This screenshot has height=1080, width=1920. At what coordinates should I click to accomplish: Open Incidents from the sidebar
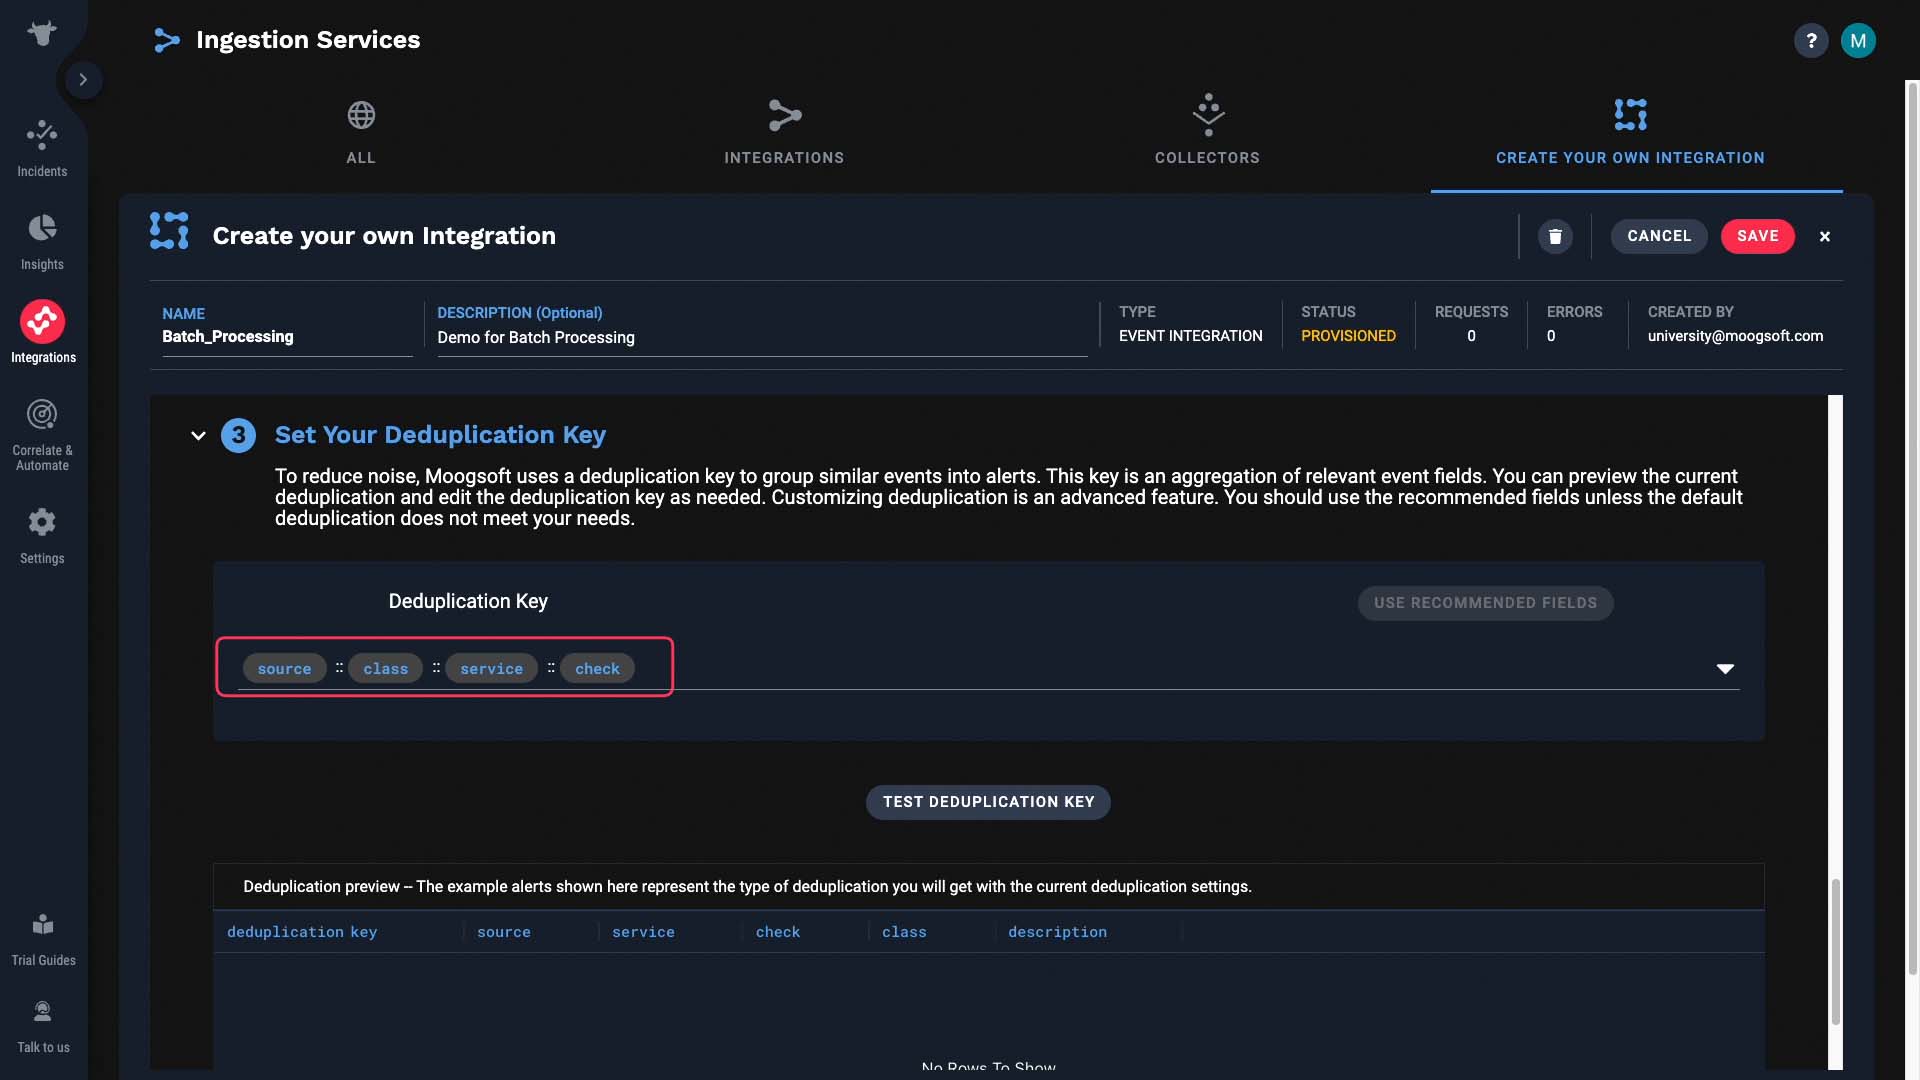click(42, 148)
